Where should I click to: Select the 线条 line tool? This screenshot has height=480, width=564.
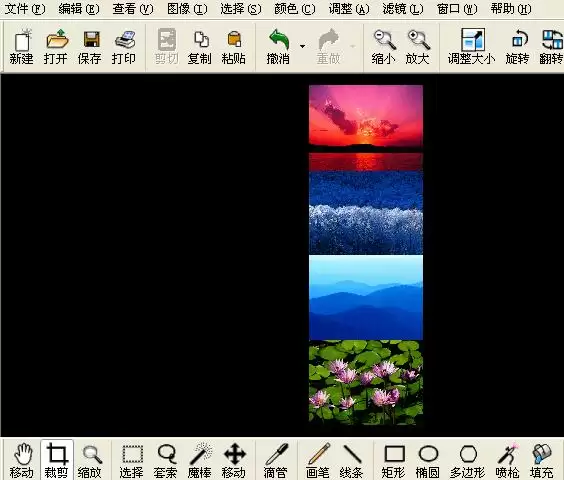351,461
